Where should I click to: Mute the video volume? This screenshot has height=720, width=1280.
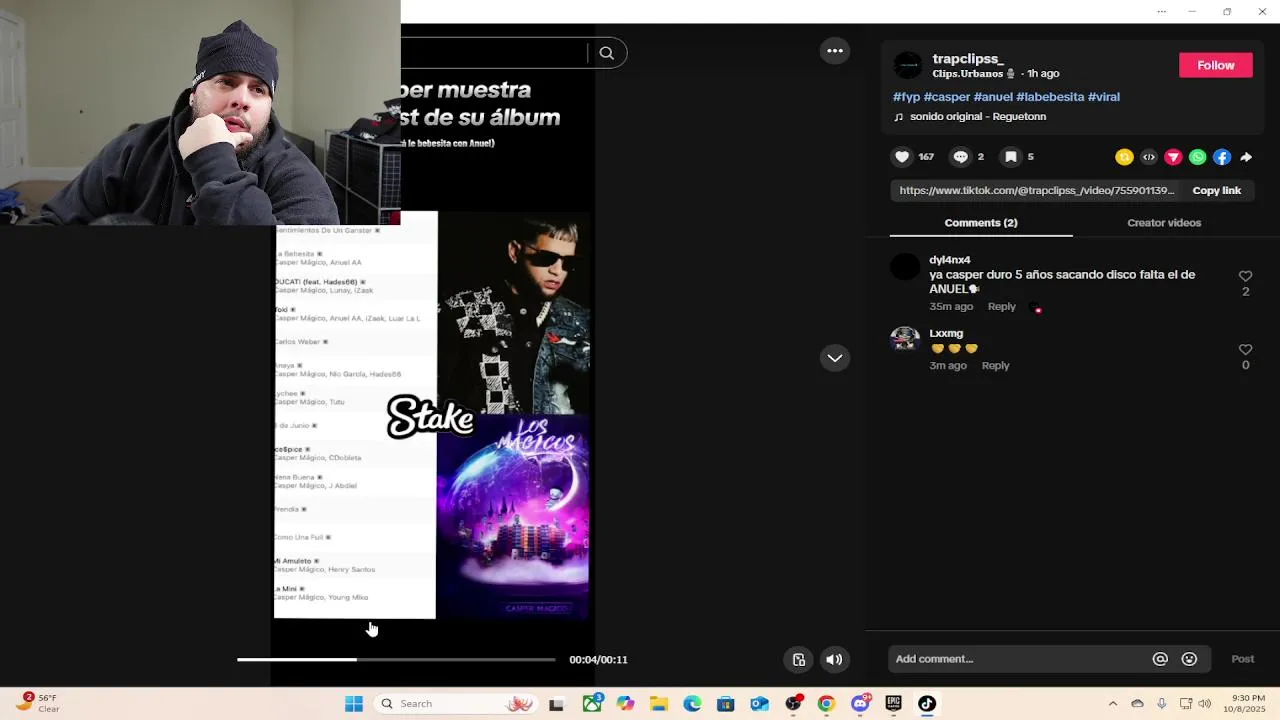point(834,659)
